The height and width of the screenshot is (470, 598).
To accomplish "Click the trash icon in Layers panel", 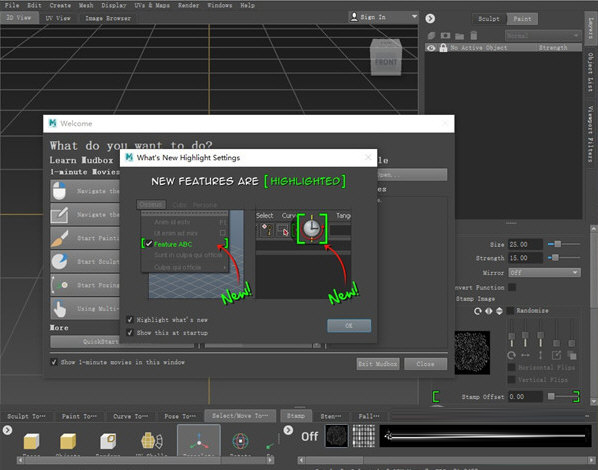I will pyautogui.click(x=473, y=35).
